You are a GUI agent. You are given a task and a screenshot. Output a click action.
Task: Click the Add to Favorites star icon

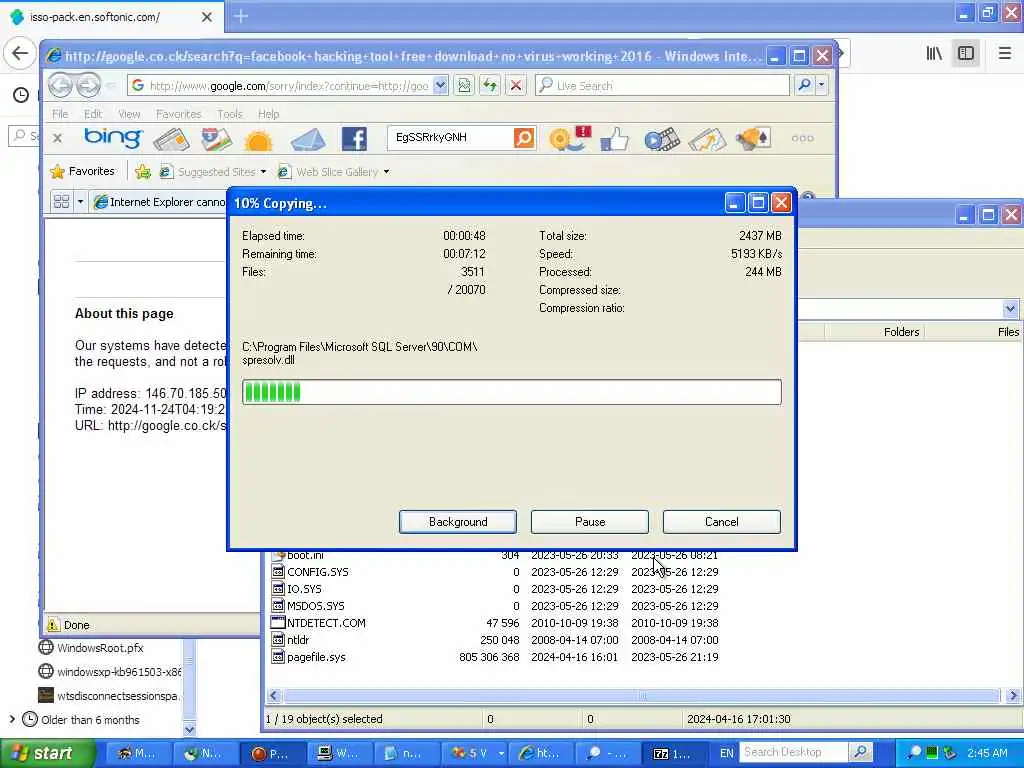click(x=142, y=172)
